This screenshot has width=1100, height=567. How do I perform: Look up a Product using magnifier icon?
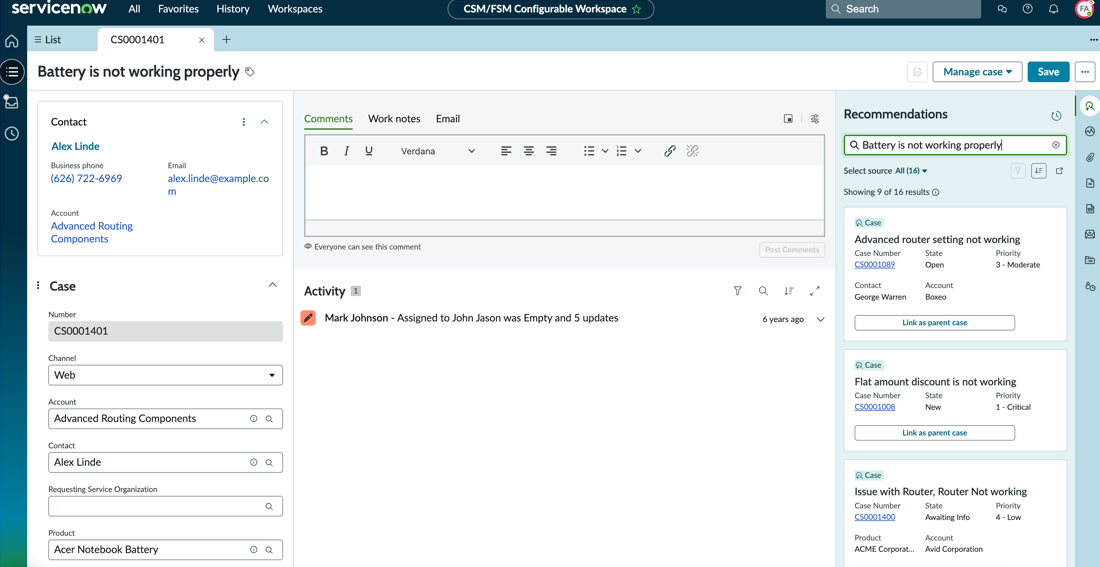pos(269,549)
